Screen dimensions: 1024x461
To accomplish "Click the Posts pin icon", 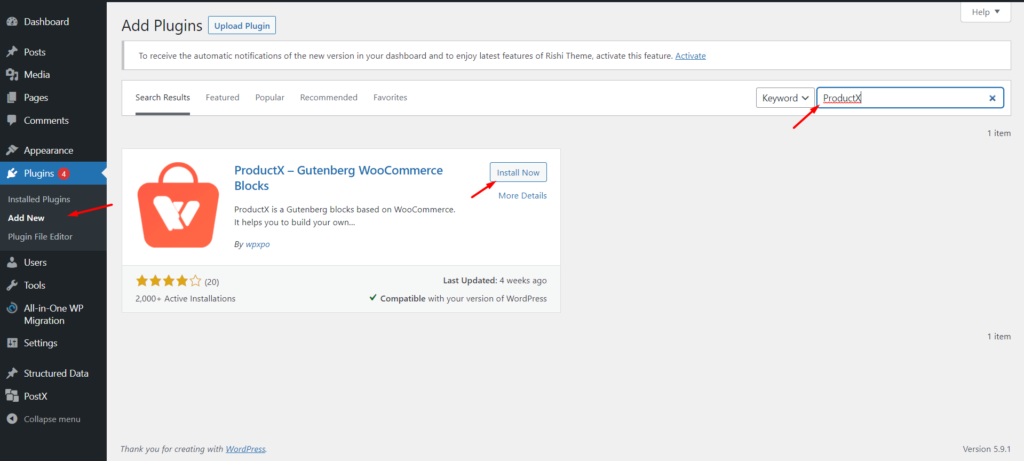I will click(x=12, y=52).
